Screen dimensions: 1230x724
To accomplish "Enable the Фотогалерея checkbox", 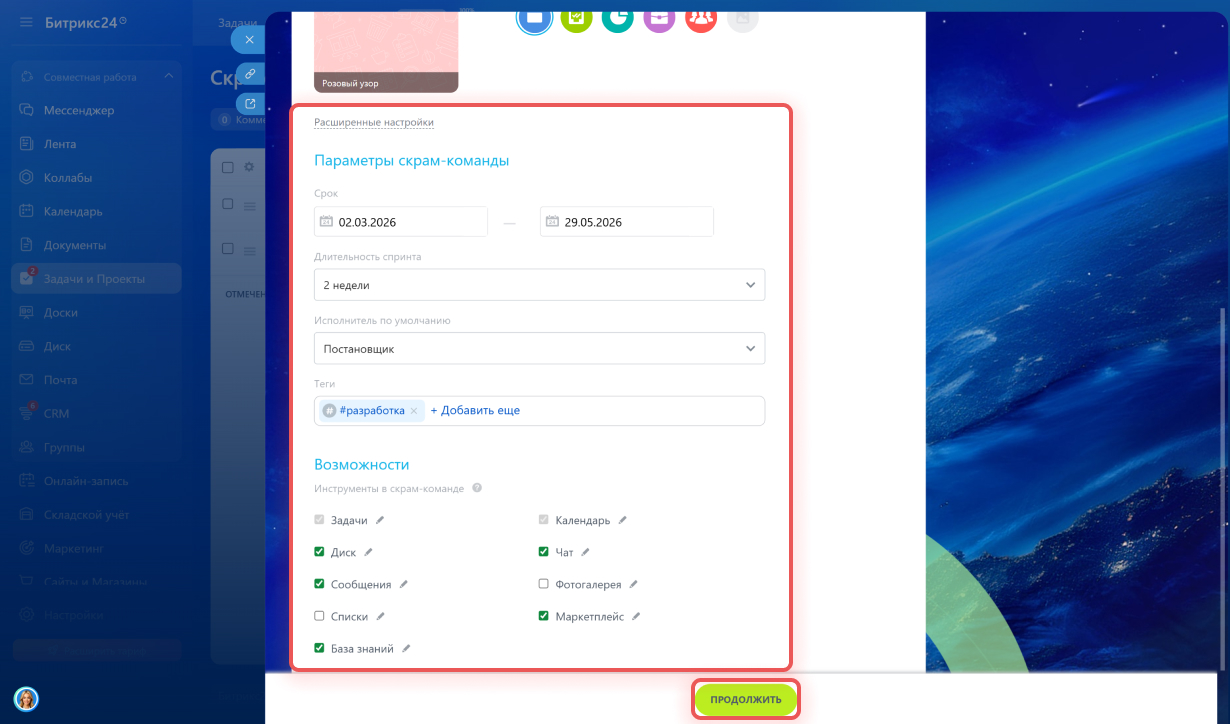I will [x=543, y=584].
